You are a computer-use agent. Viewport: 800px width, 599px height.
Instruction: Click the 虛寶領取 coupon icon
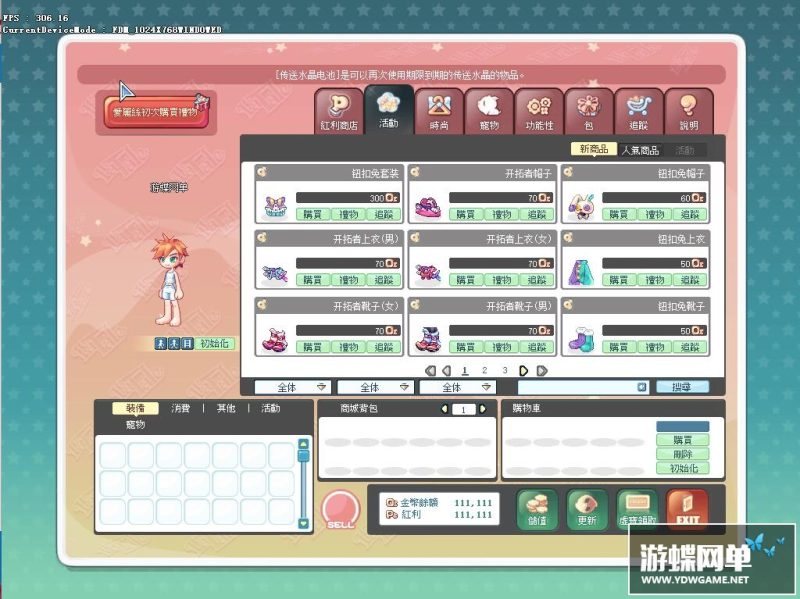(637, 510)
